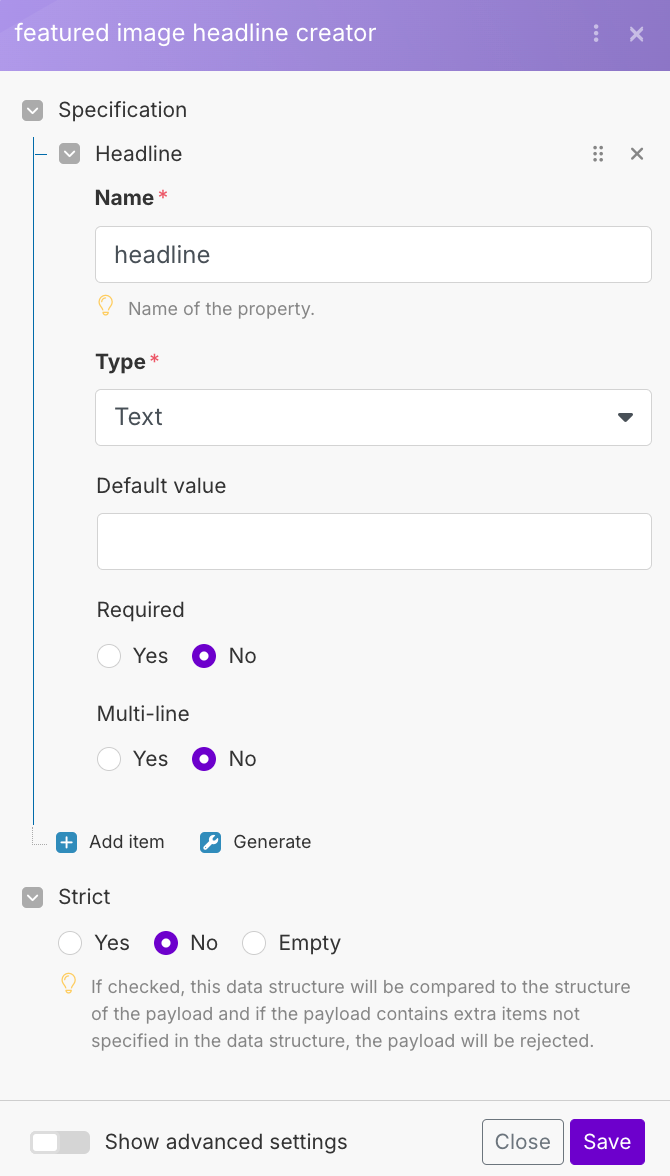Image resolution: width=670 pixels, height=1176 pixels.
Task: Choose the Empty option for Strict
Action: (254, 943)
